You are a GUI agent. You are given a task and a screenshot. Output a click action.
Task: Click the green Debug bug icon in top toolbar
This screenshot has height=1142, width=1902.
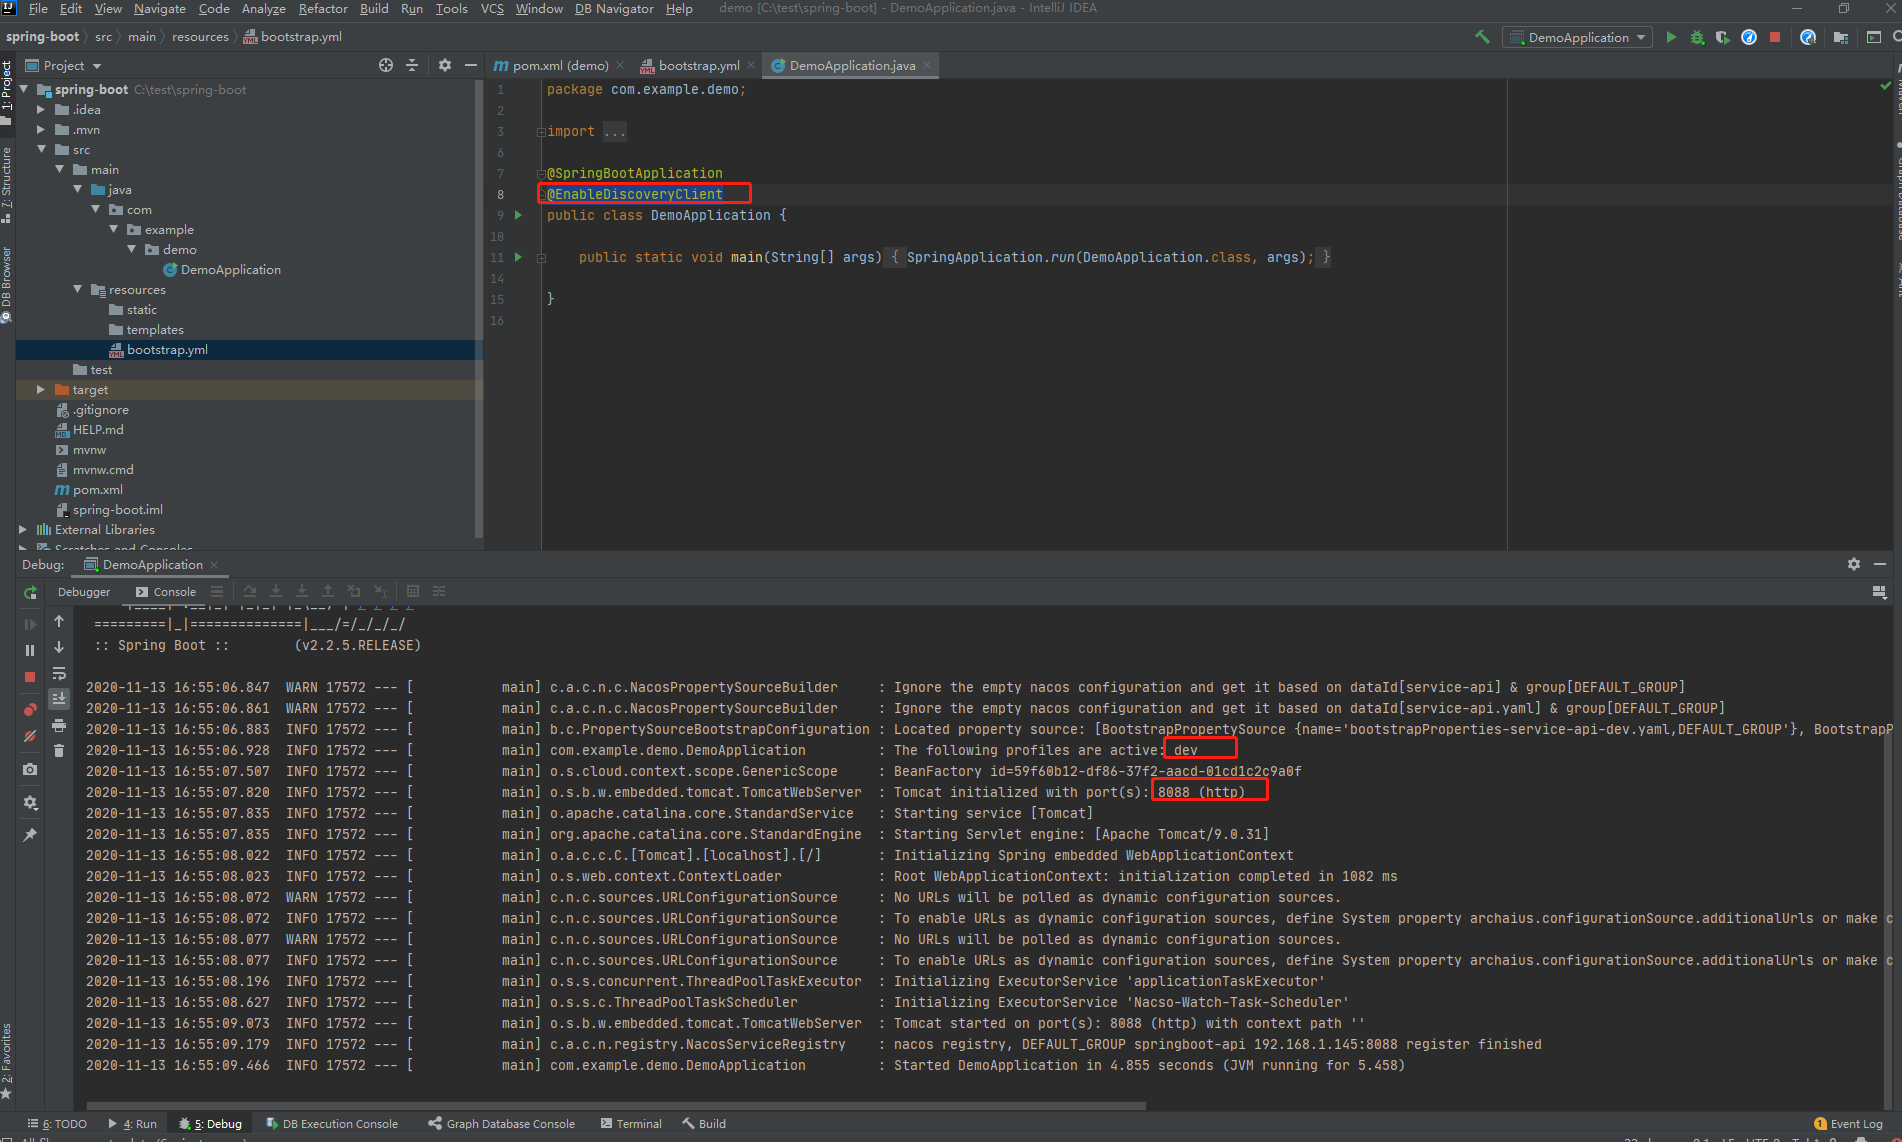tap(1697, 37)
